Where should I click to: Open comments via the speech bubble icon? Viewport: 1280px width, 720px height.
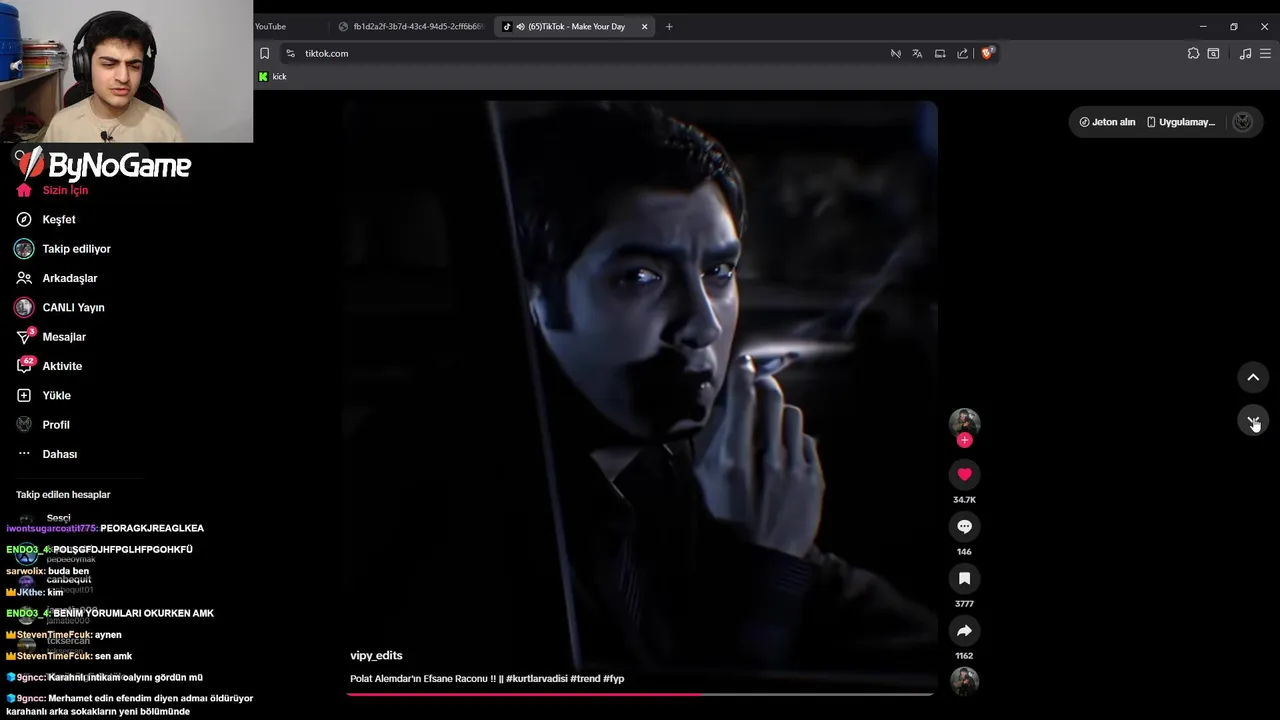964,526
